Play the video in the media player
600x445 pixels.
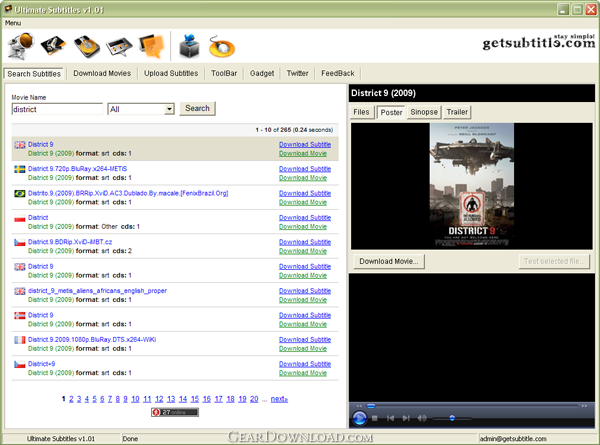359,418
